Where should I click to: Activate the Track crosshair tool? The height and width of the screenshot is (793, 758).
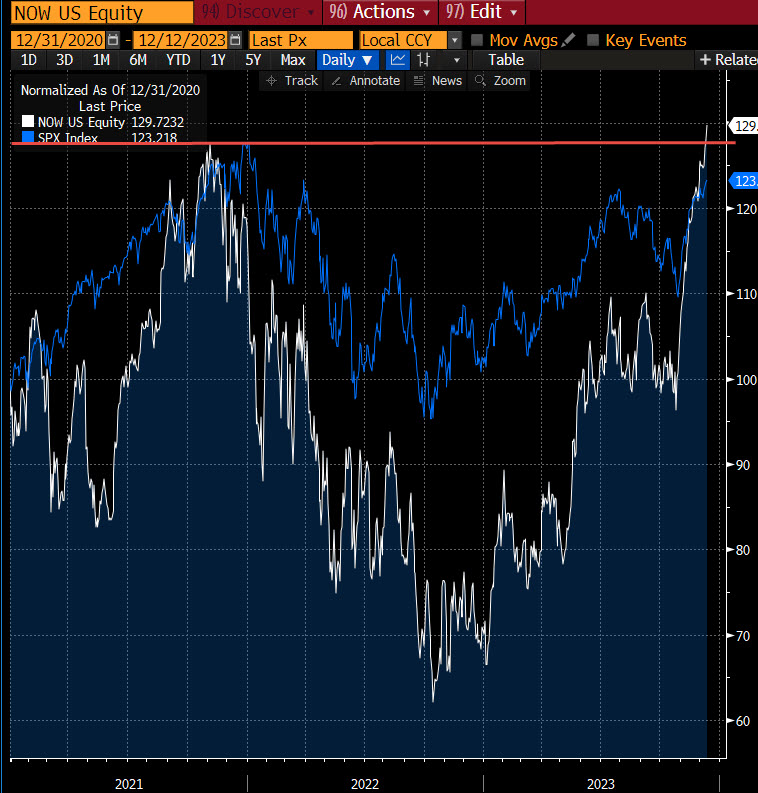[x=292, y=81]
